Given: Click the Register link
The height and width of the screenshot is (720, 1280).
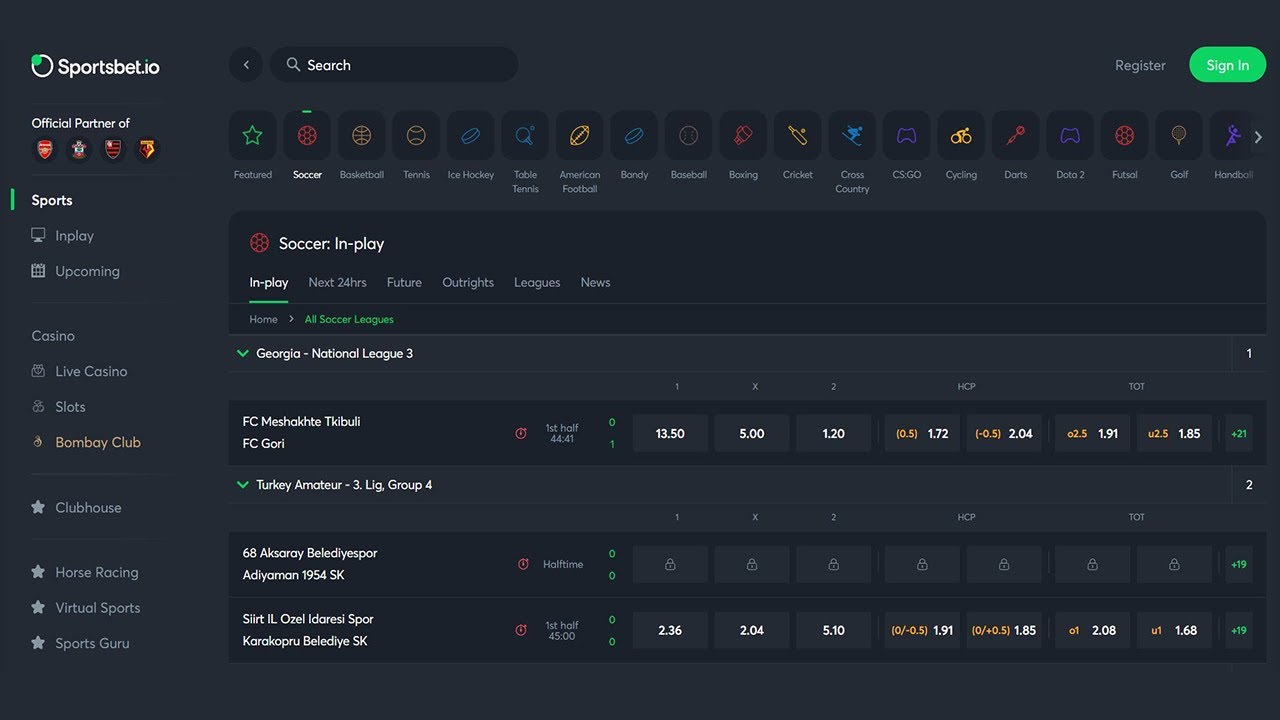Looking at the screenshot, I should pos(1140,65).
